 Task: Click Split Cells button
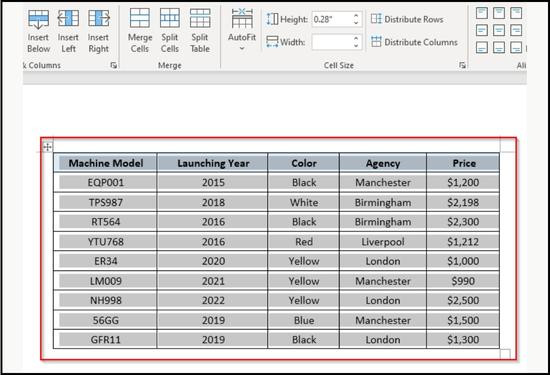point(170,31)
